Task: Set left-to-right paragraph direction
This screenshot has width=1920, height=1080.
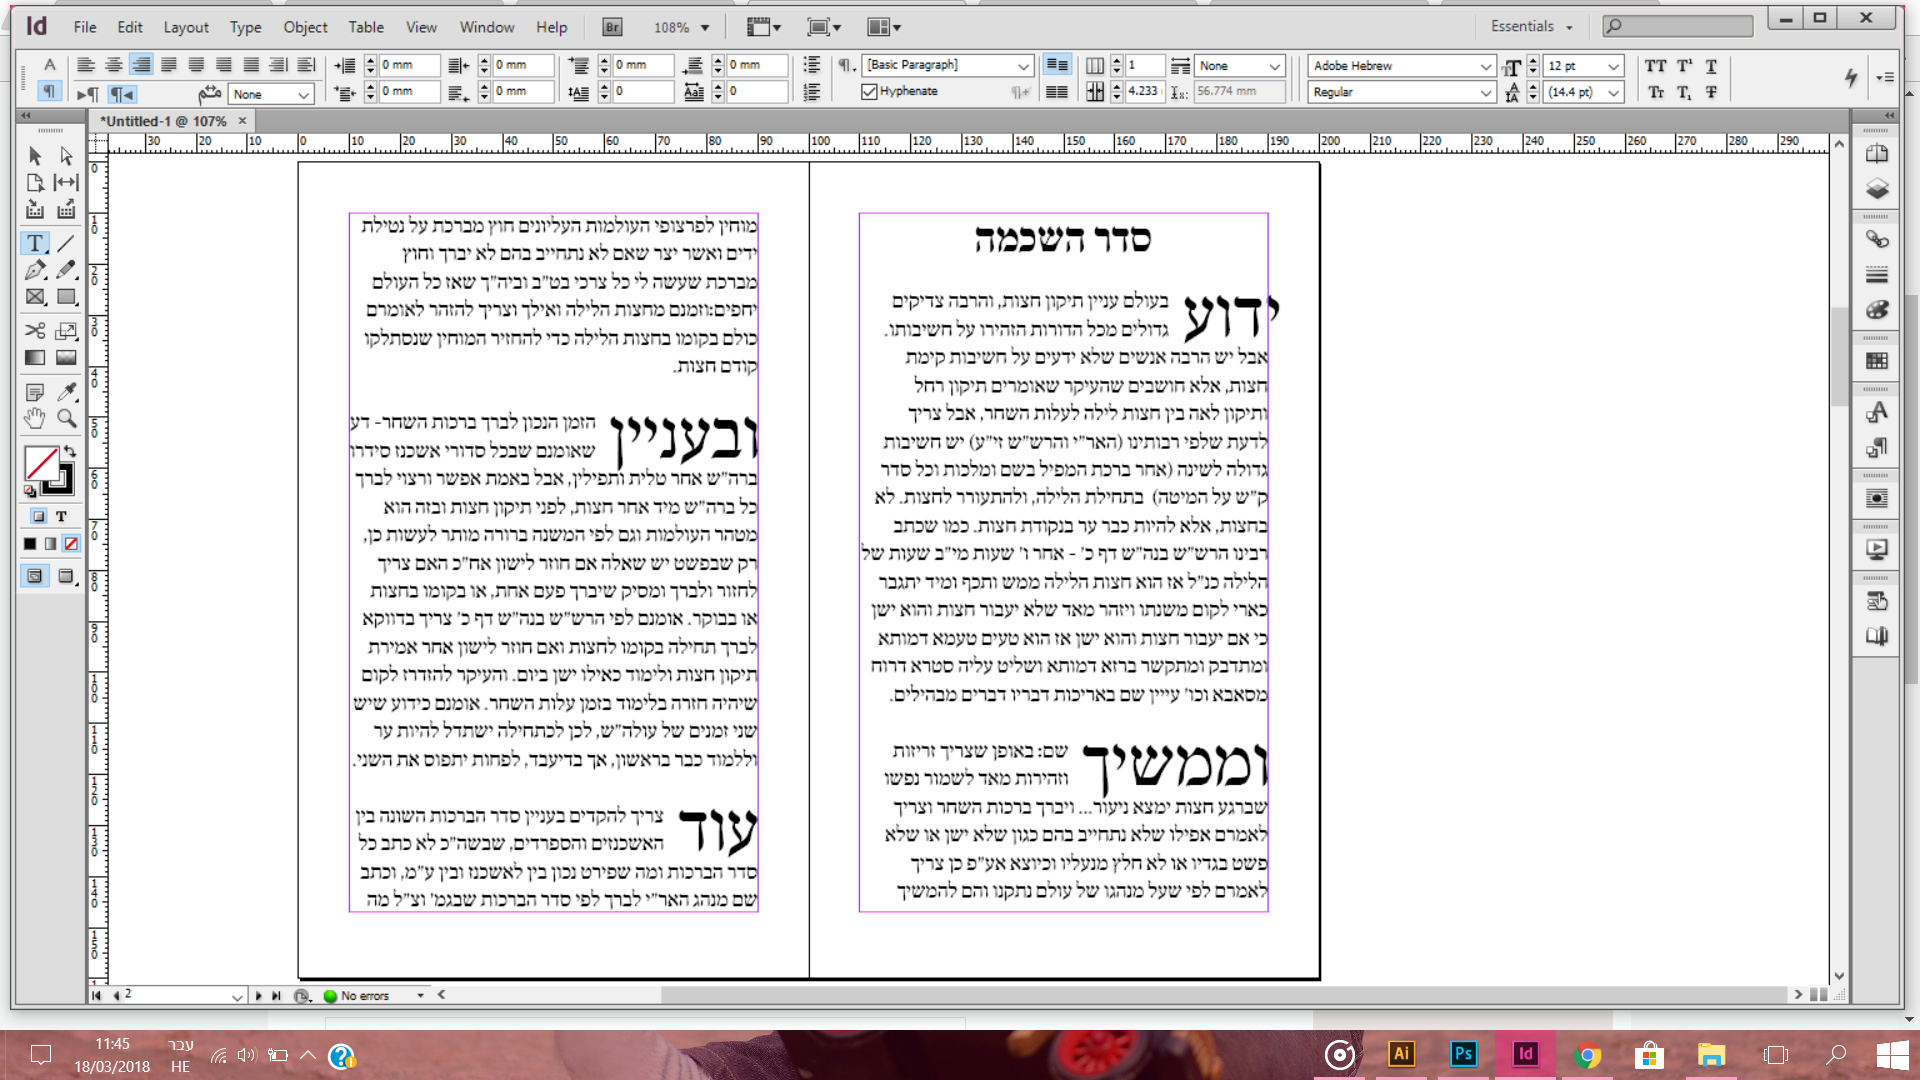Action: coord(88,94)
